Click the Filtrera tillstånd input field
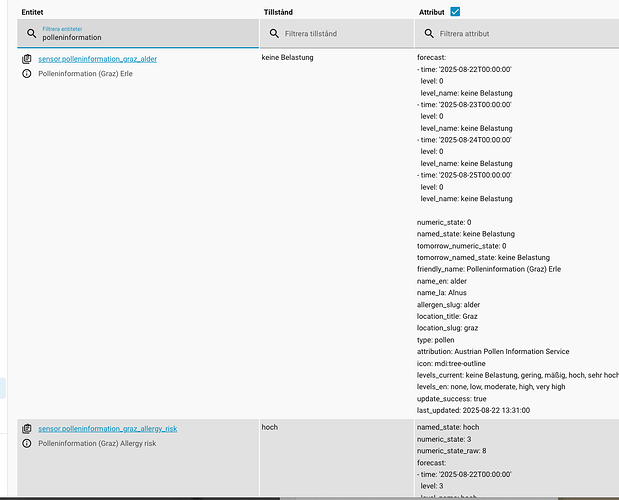Image resolution: width=619 pixels, height=500 pixels. pyautogui.click(x=340, y=34)
